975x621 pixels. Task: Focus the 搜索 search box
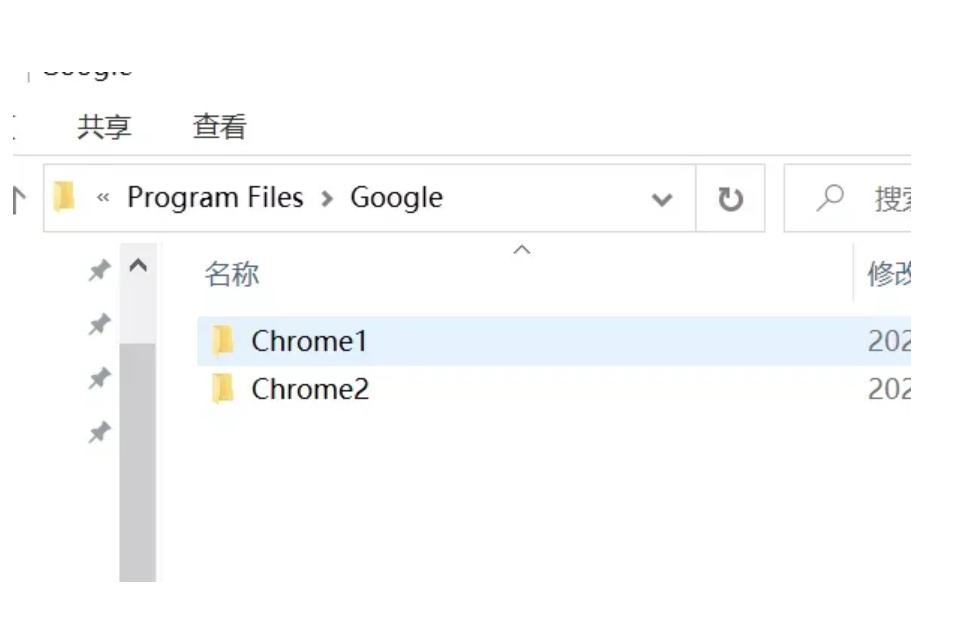[x=890, y=199]
